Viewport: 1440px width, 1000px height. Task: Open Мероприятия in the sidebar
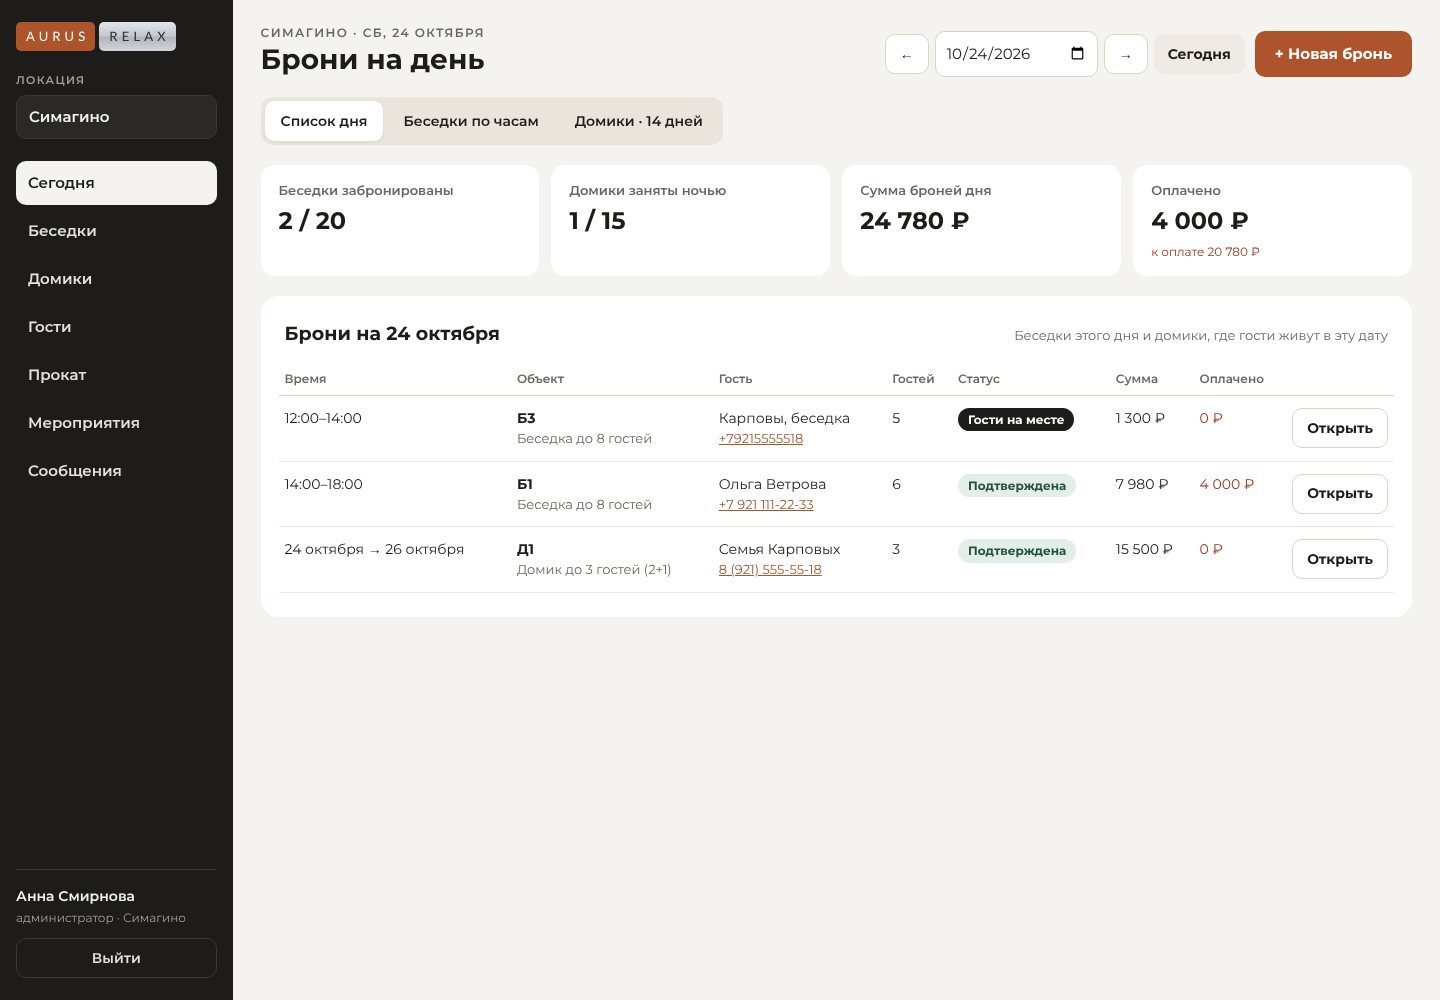116,423
